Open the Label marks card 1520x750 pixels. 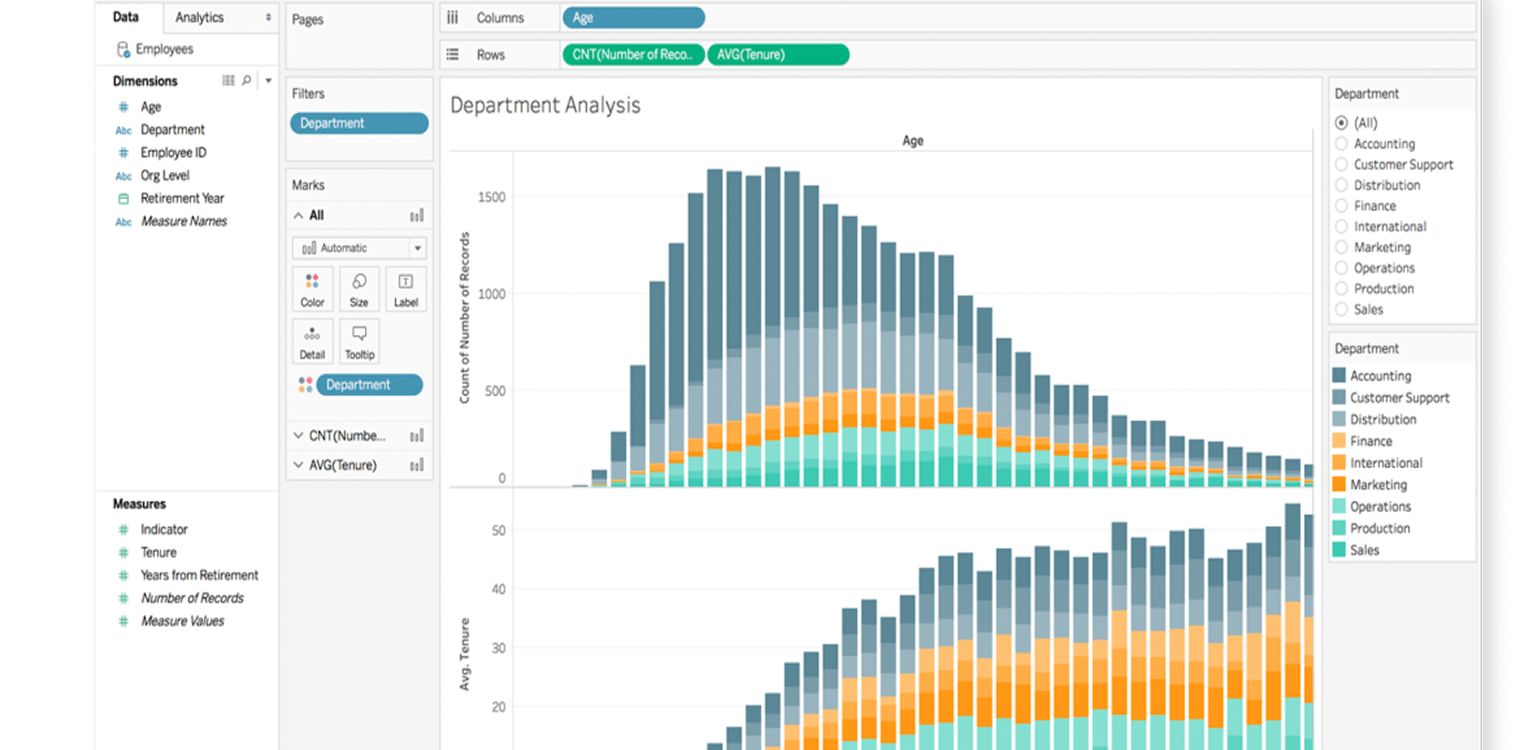pyautogui.click(x=406, y=288)
